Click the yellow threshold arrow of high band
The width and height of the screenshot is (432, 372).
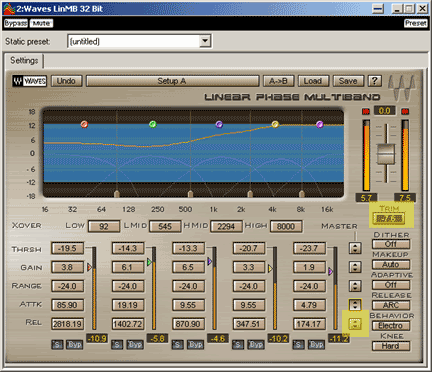(270, 268)
